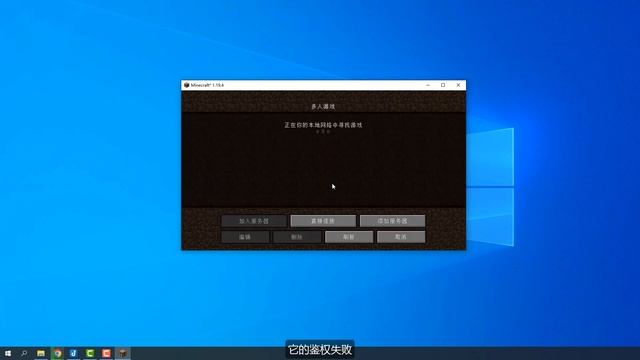Click the 添加服务器 (Add Server) button

[392, 221]
